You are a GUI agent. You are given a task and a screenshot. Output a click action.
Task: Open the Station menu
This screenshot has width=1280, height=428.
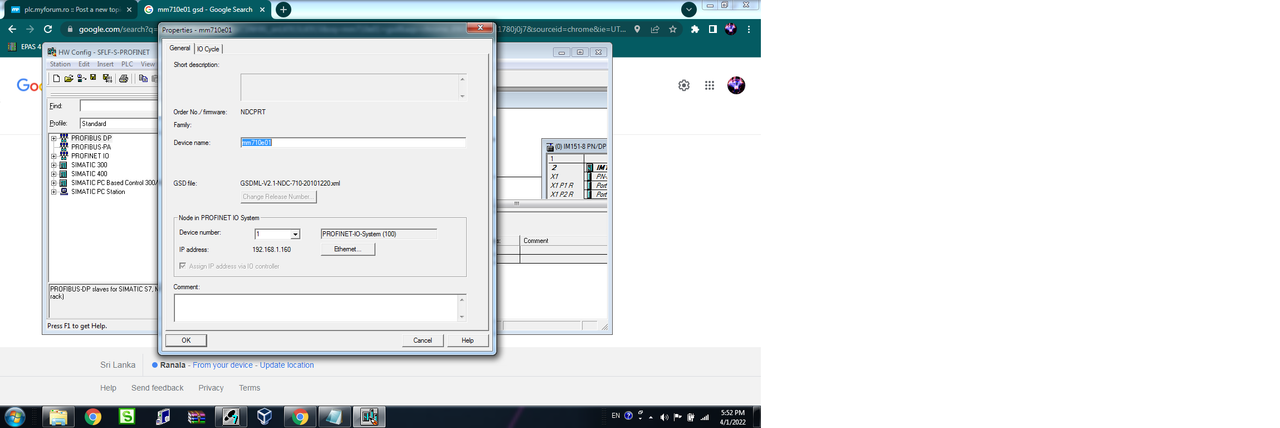[60, 64]
